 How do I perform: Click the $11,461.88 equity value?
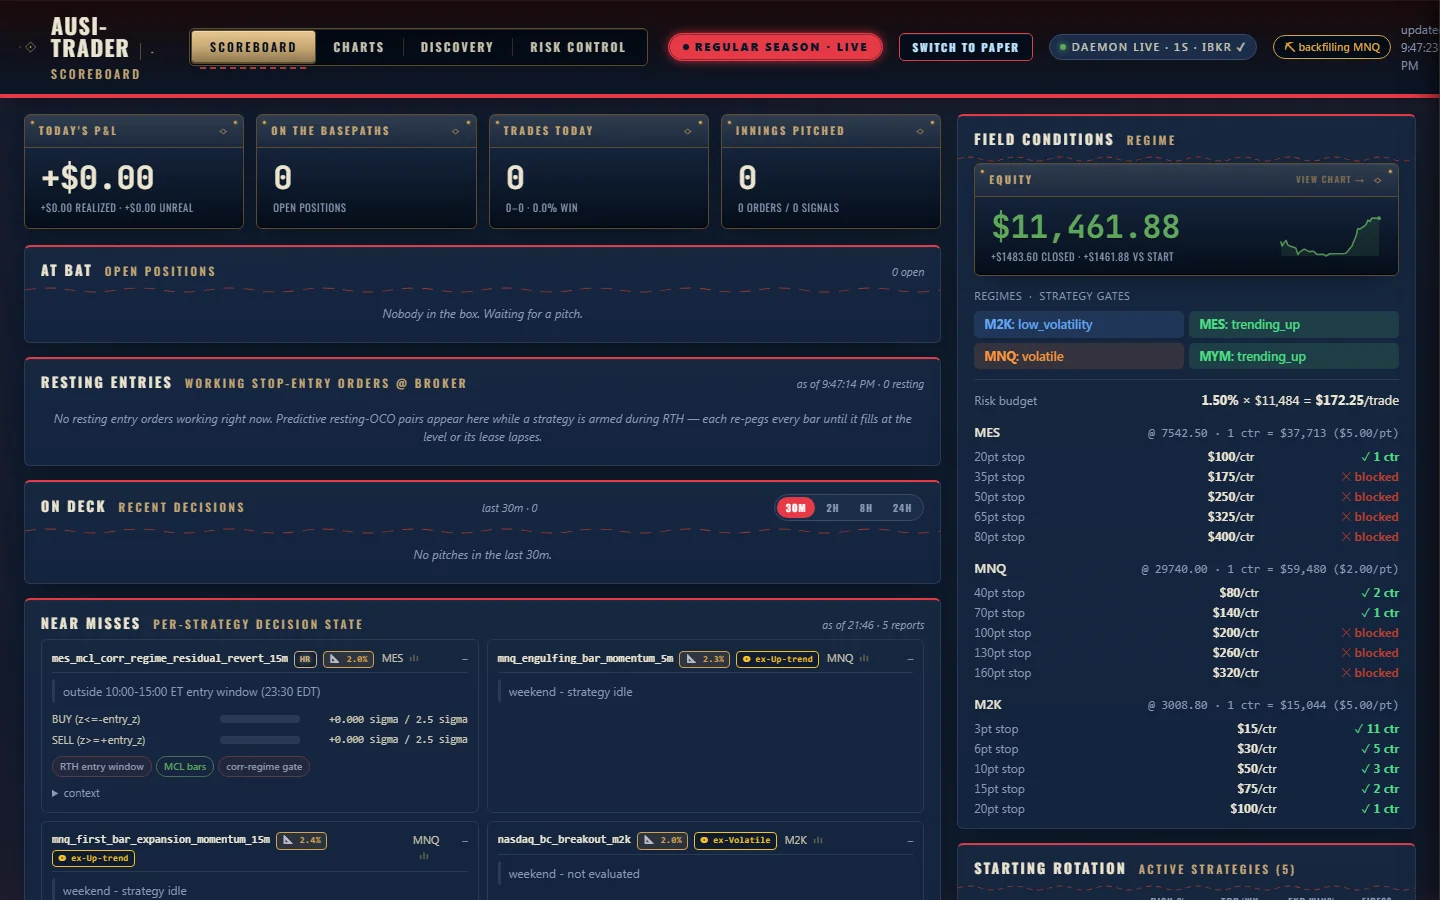[1085, 227]
